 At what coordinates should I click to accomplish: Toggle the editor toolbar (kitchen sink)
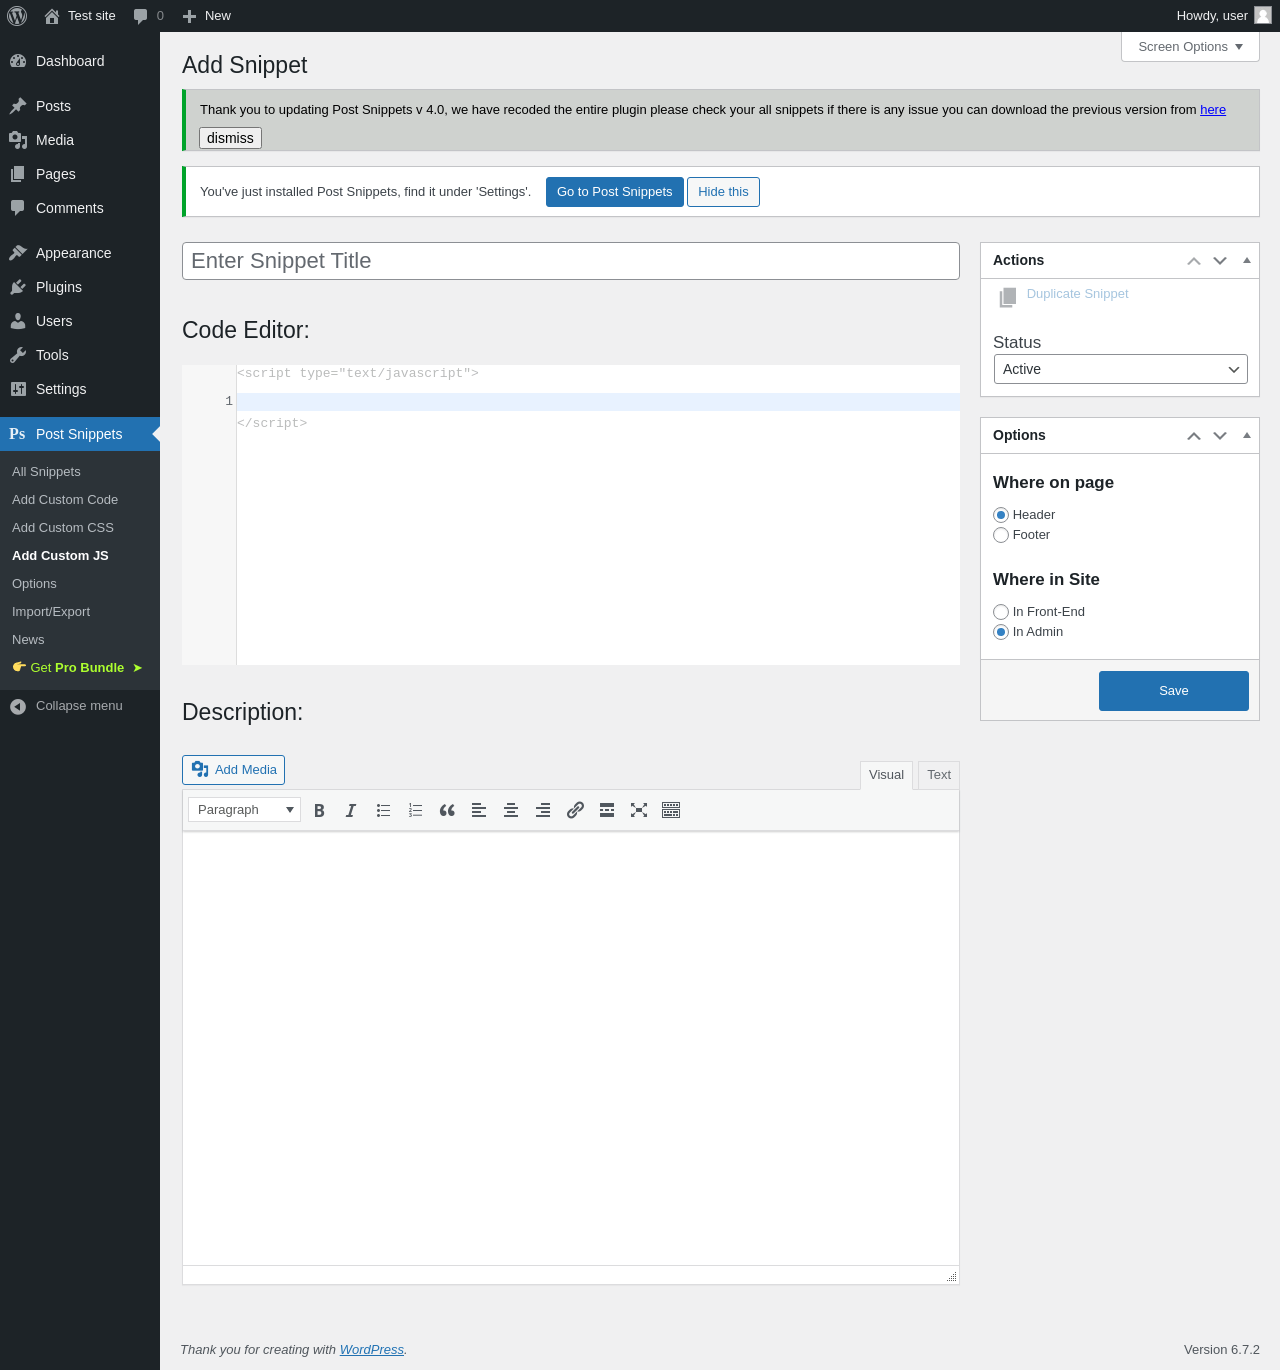click(671, 810)
